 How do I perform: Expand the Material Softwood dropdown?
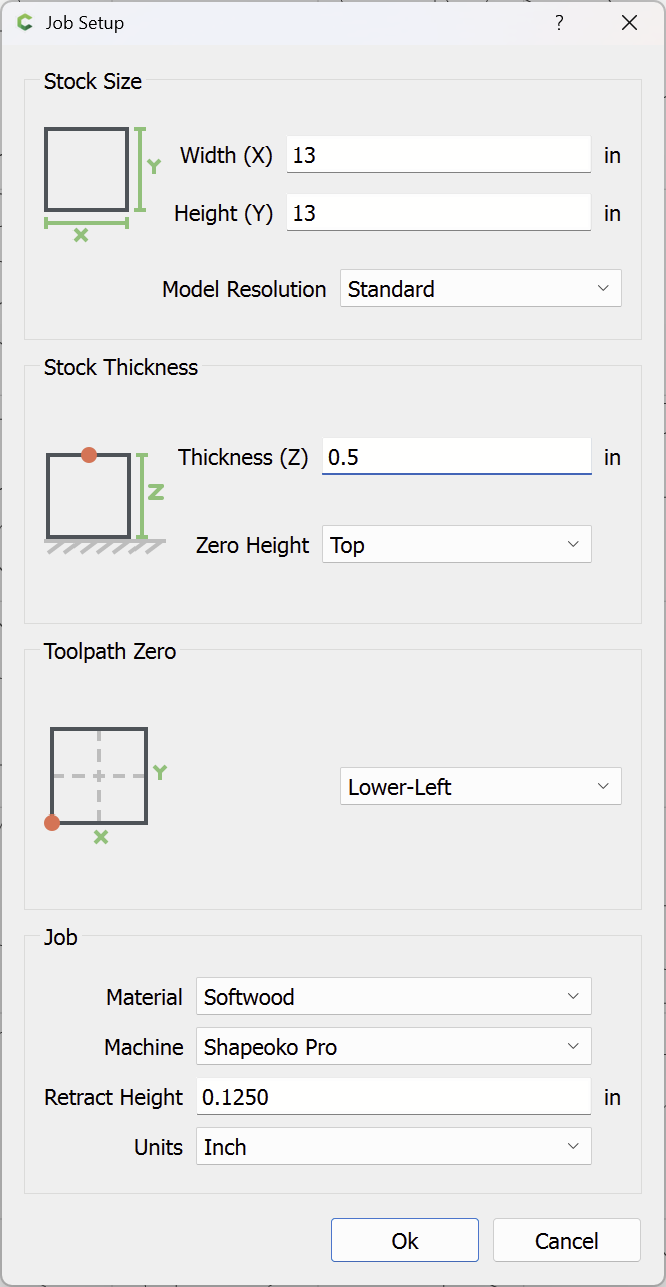click(x=393, y=997)
